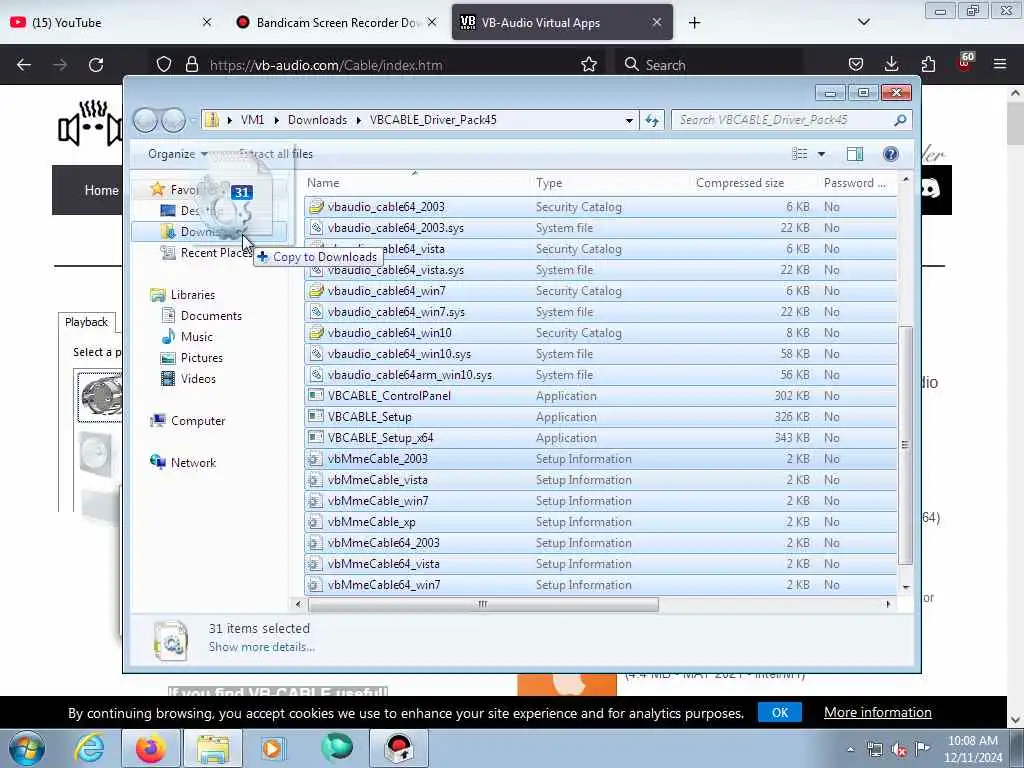Change view with the view icon
Viewport: 1024px width, 768px height.
tap(800, 154)
